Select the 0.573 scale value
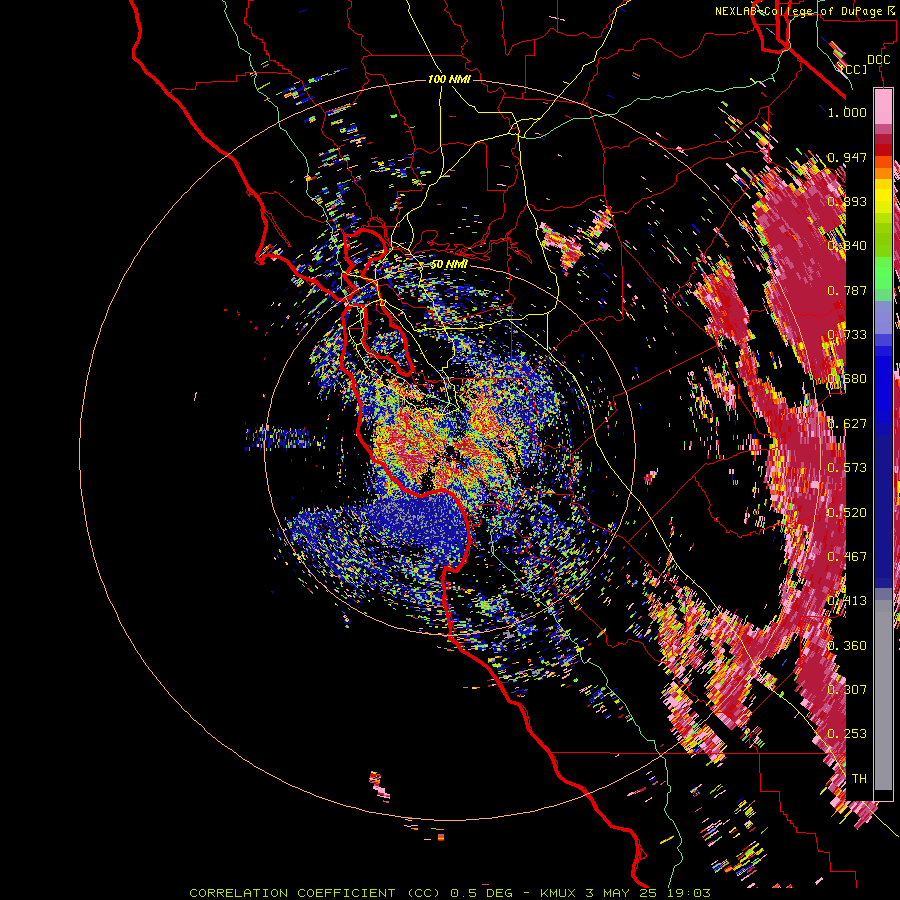900x900 pixels. (x=847, y=468)
